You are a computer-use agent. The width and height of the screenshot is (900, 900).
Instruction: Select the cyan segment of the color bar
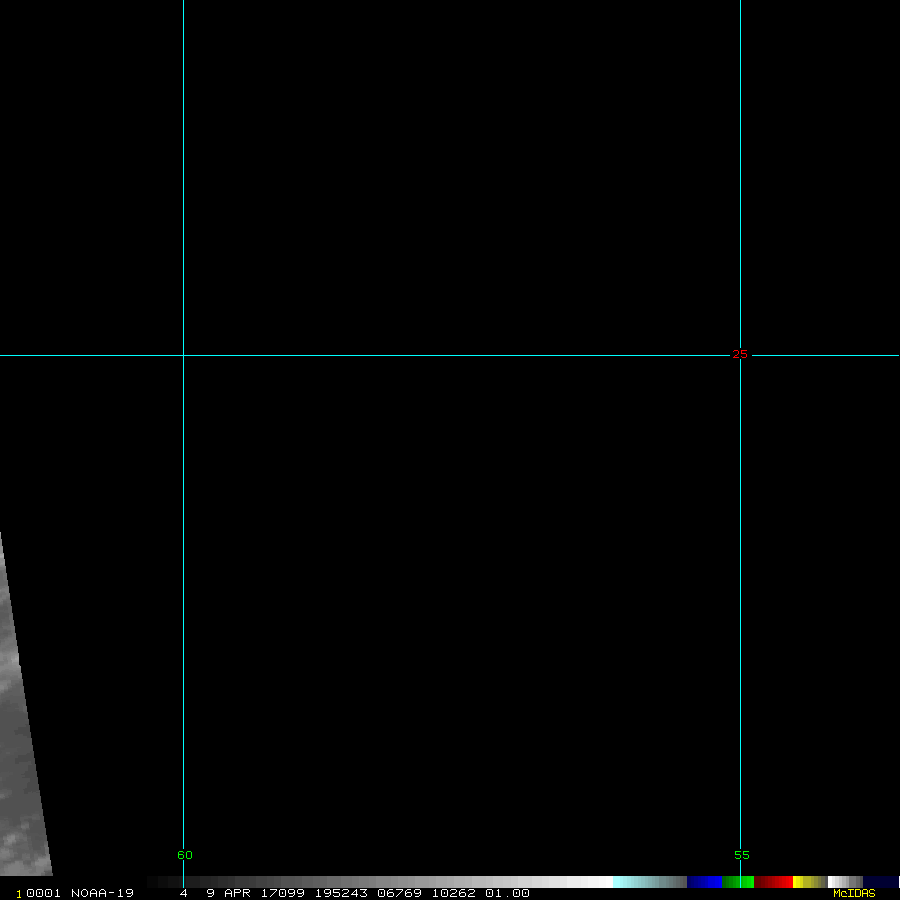[x=640, y=882]
